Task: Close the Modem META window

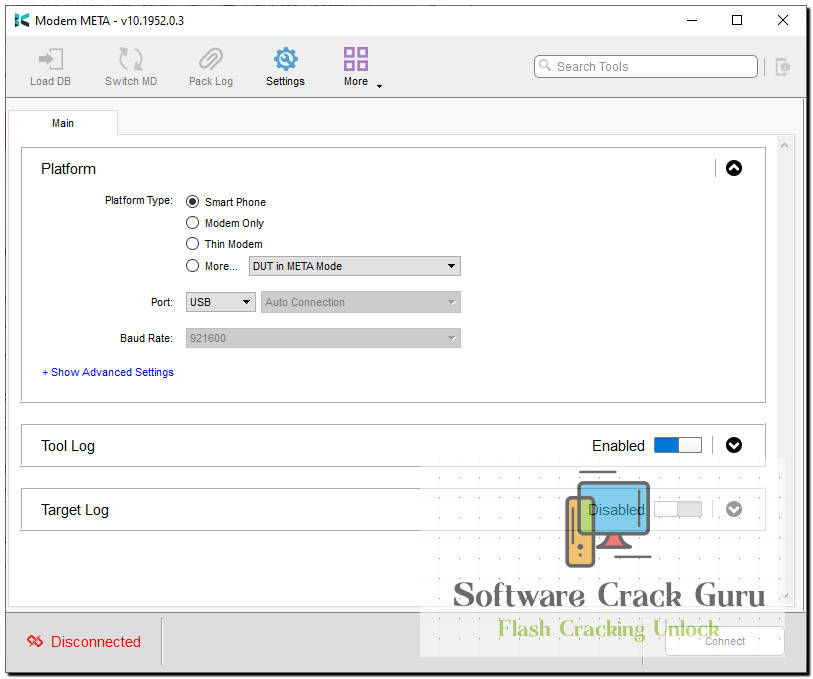Action: click(x=783, y=20)
